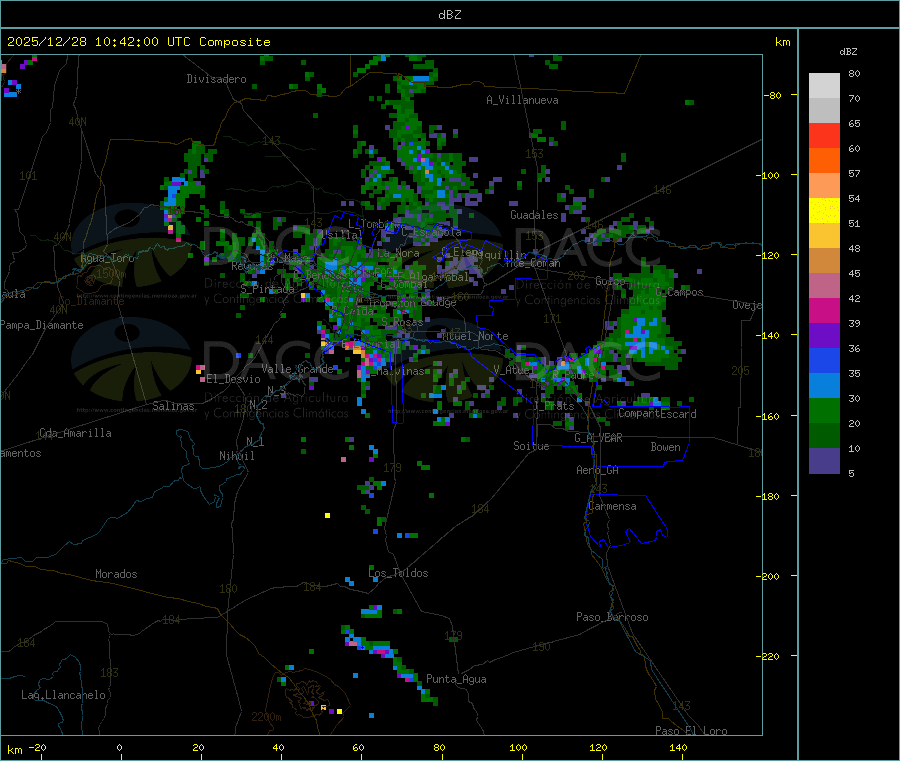Click the timestamp 2025/12/28 10:42:00 UTC Composite
The height and width of the screenshot is (761, 900).
tap(139, 42)
